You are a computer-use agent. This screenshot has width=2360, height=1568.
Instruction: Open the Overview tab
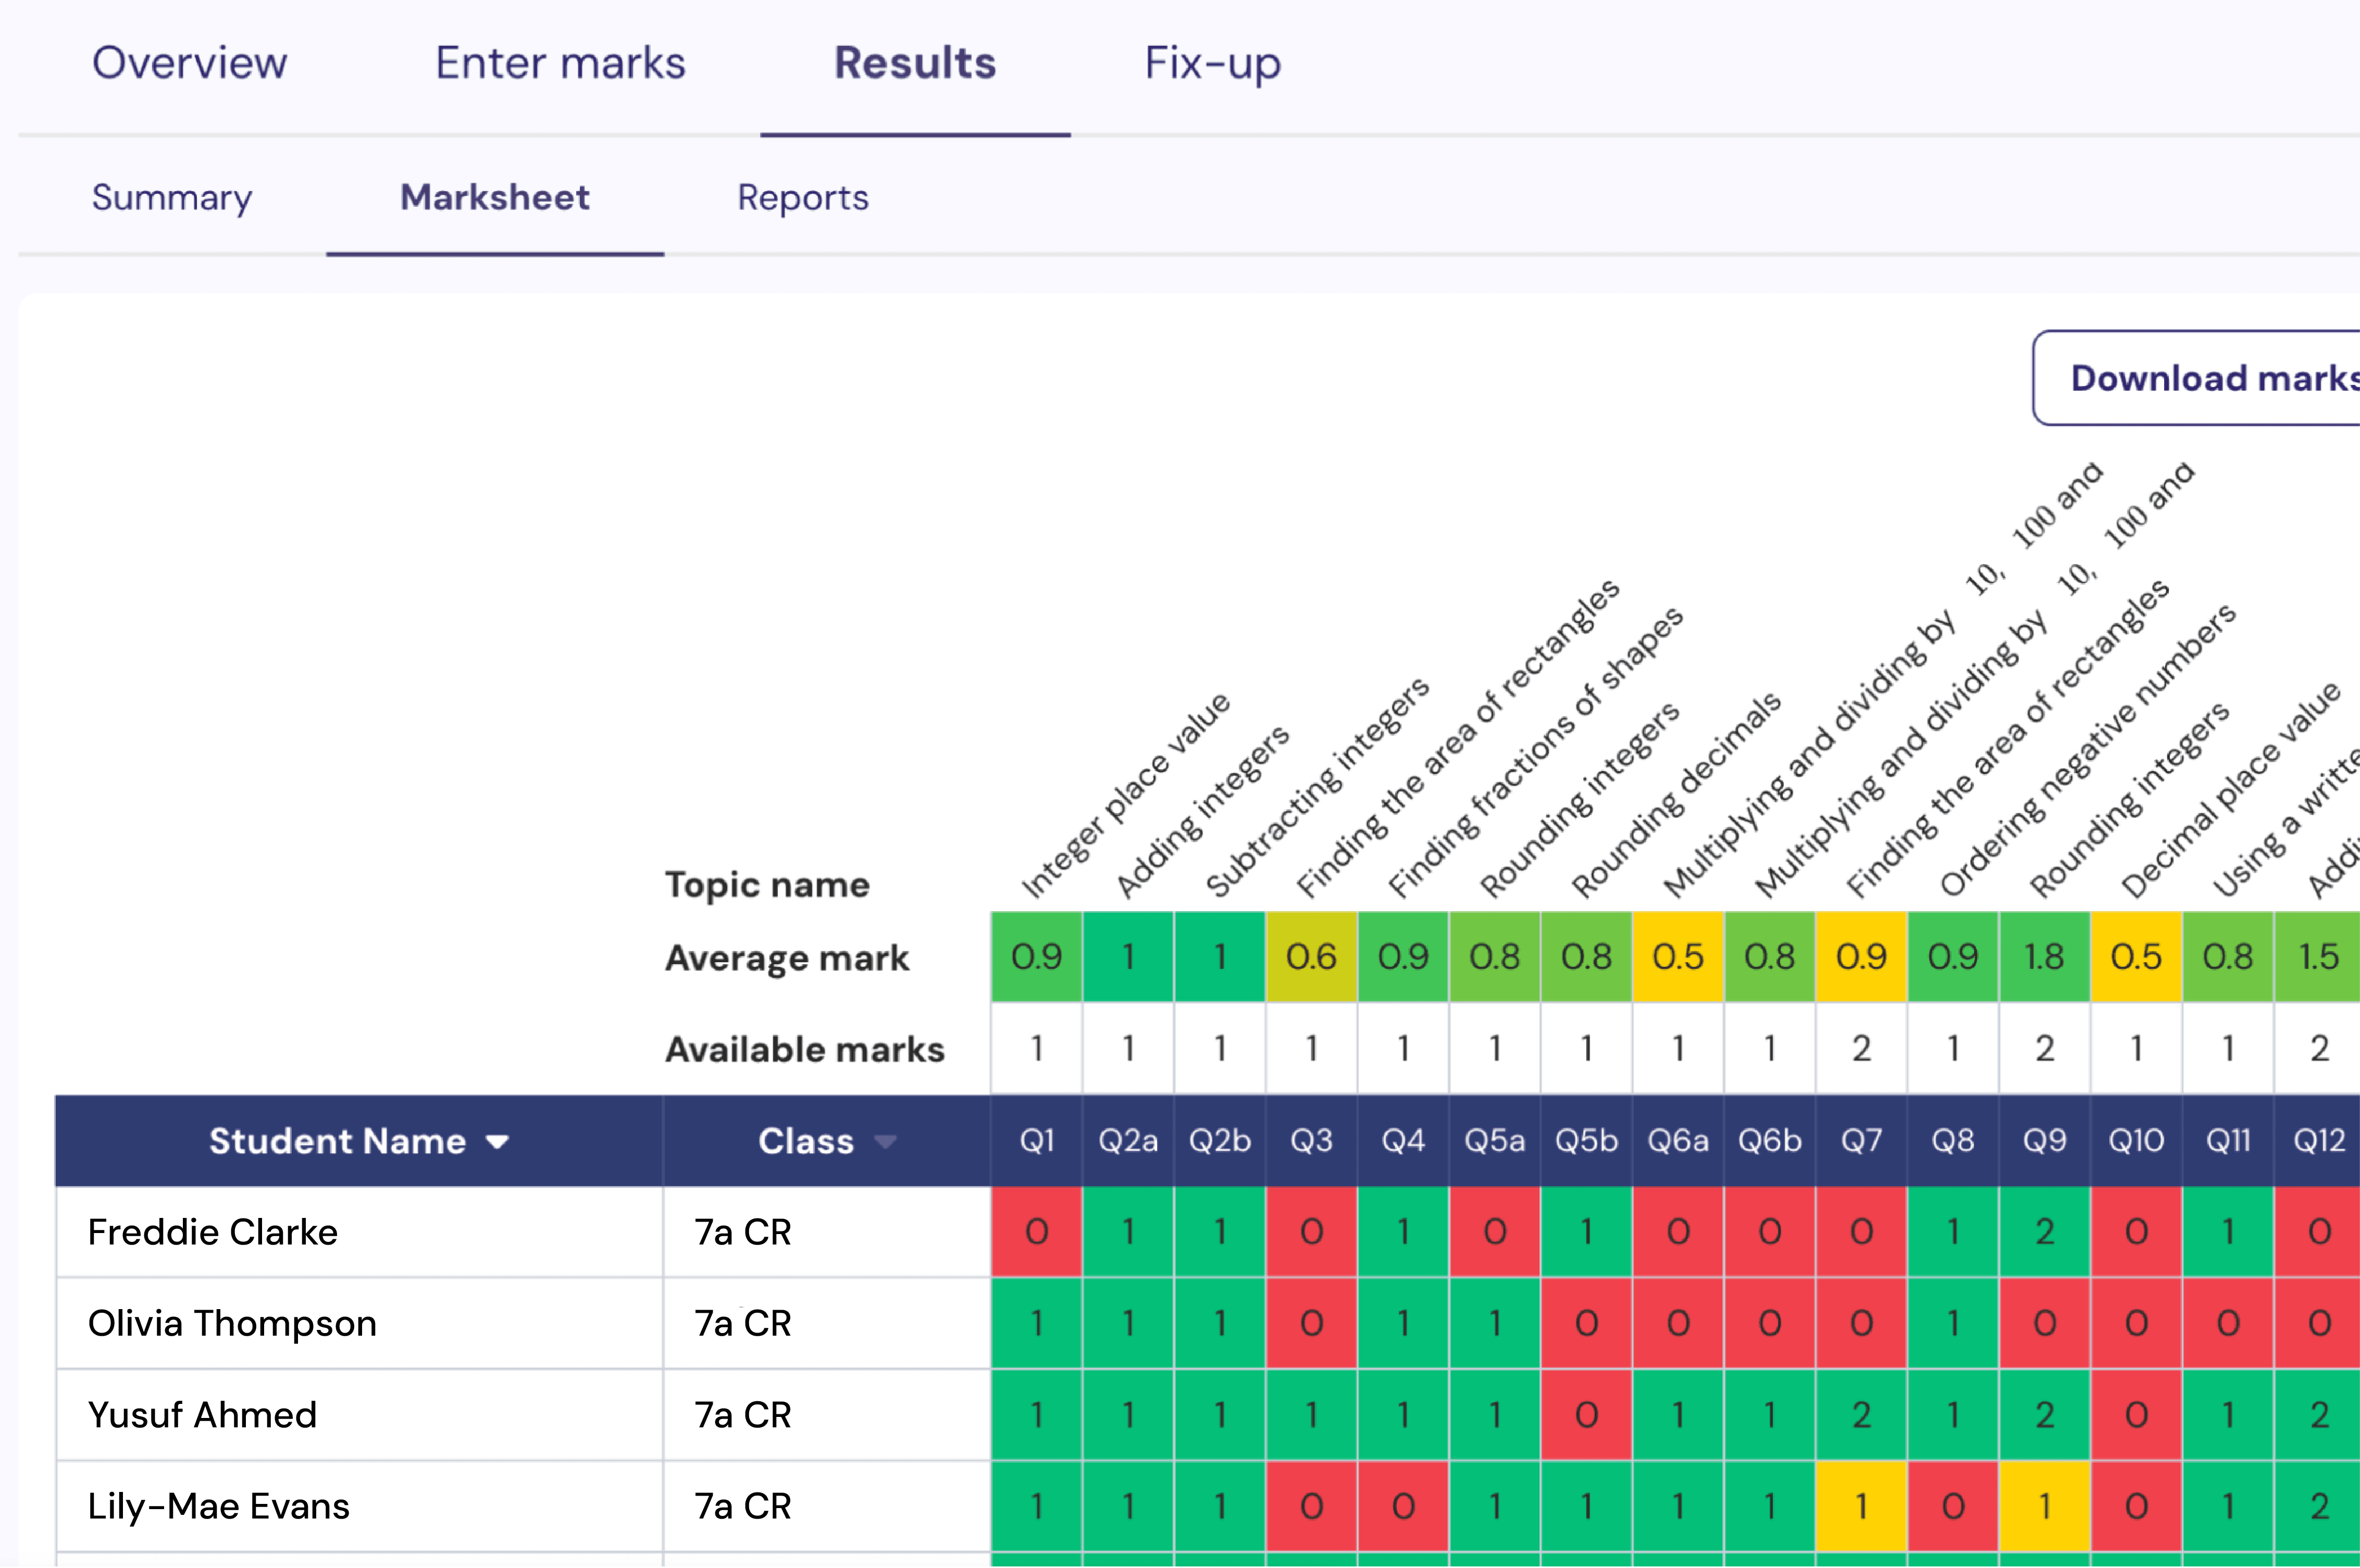tap(190, 63)
